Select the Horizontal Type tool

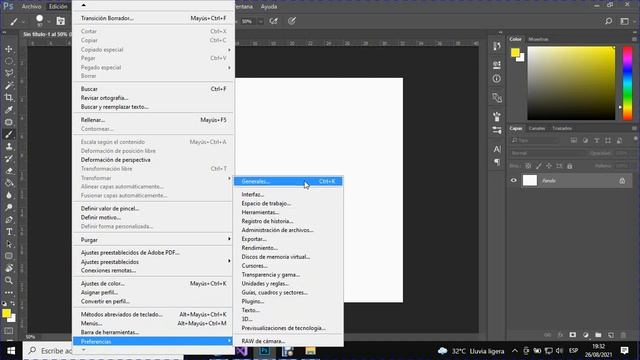click(x=9, y=232)
